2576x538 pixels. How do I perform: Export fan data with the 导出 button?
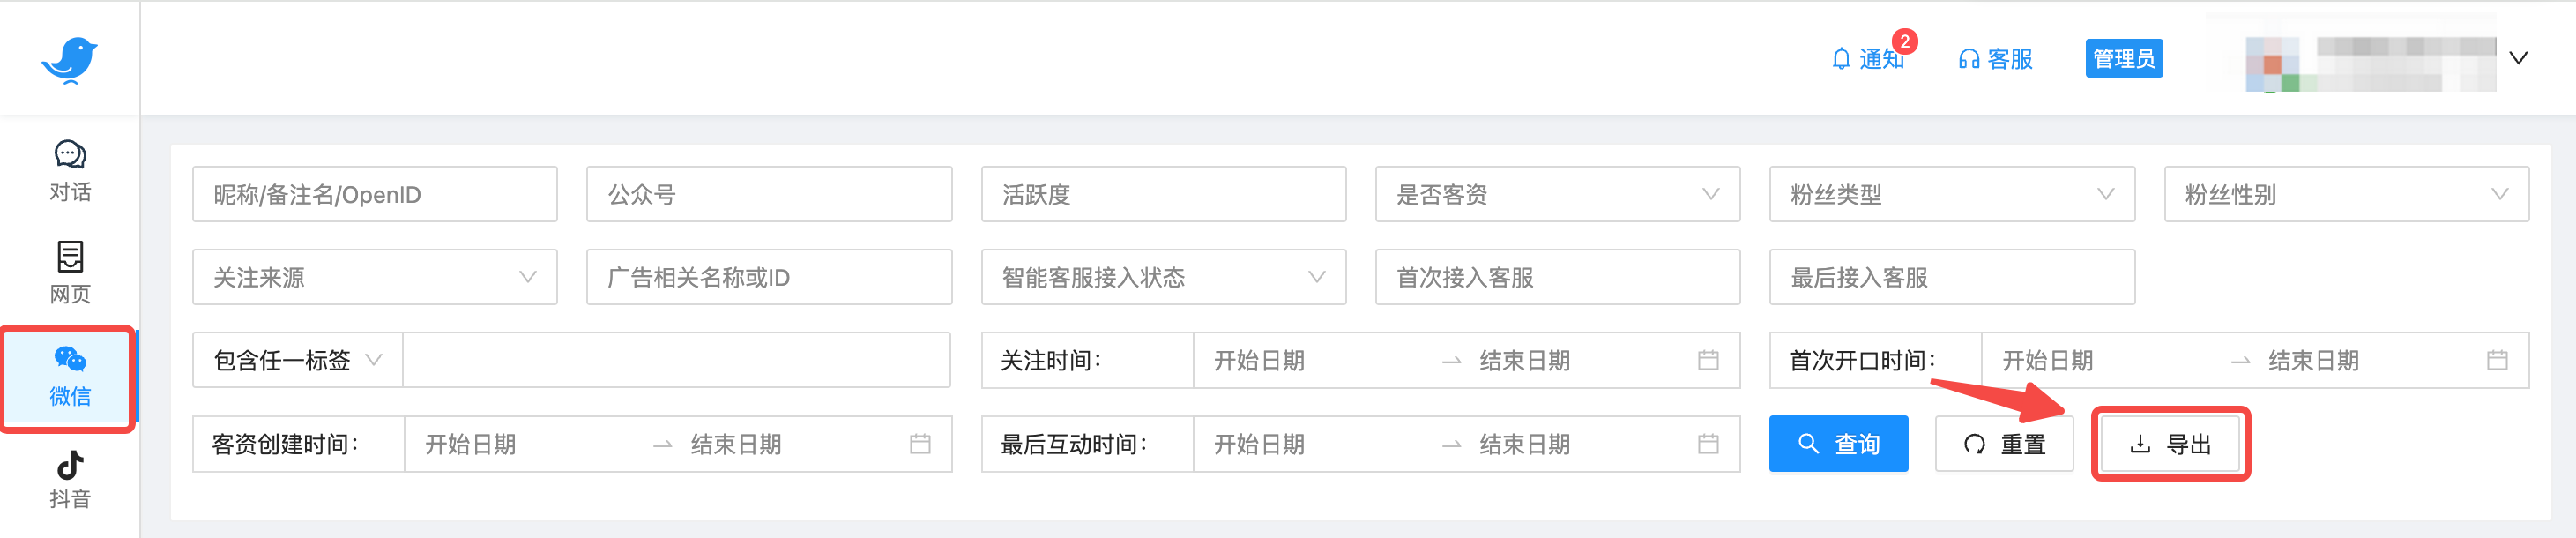[2170, 444]
